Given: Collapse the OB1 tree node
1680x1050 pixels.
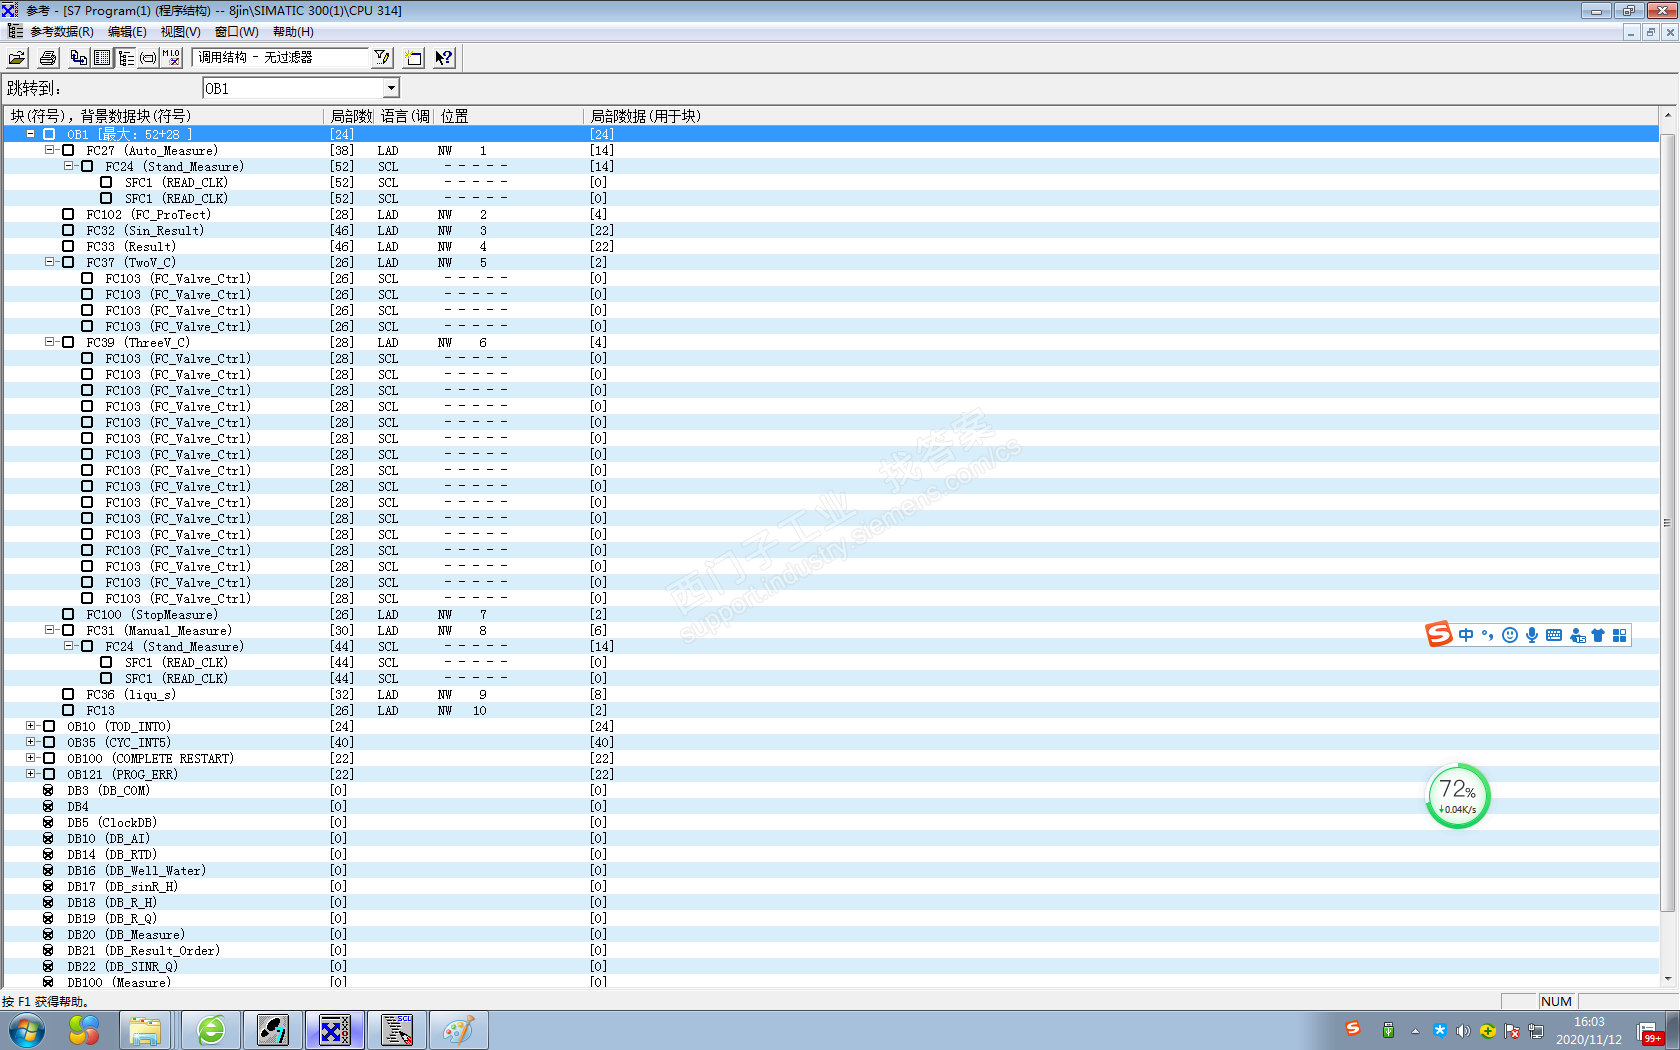Looking at the screenshot, I should (x=30, y=134).
